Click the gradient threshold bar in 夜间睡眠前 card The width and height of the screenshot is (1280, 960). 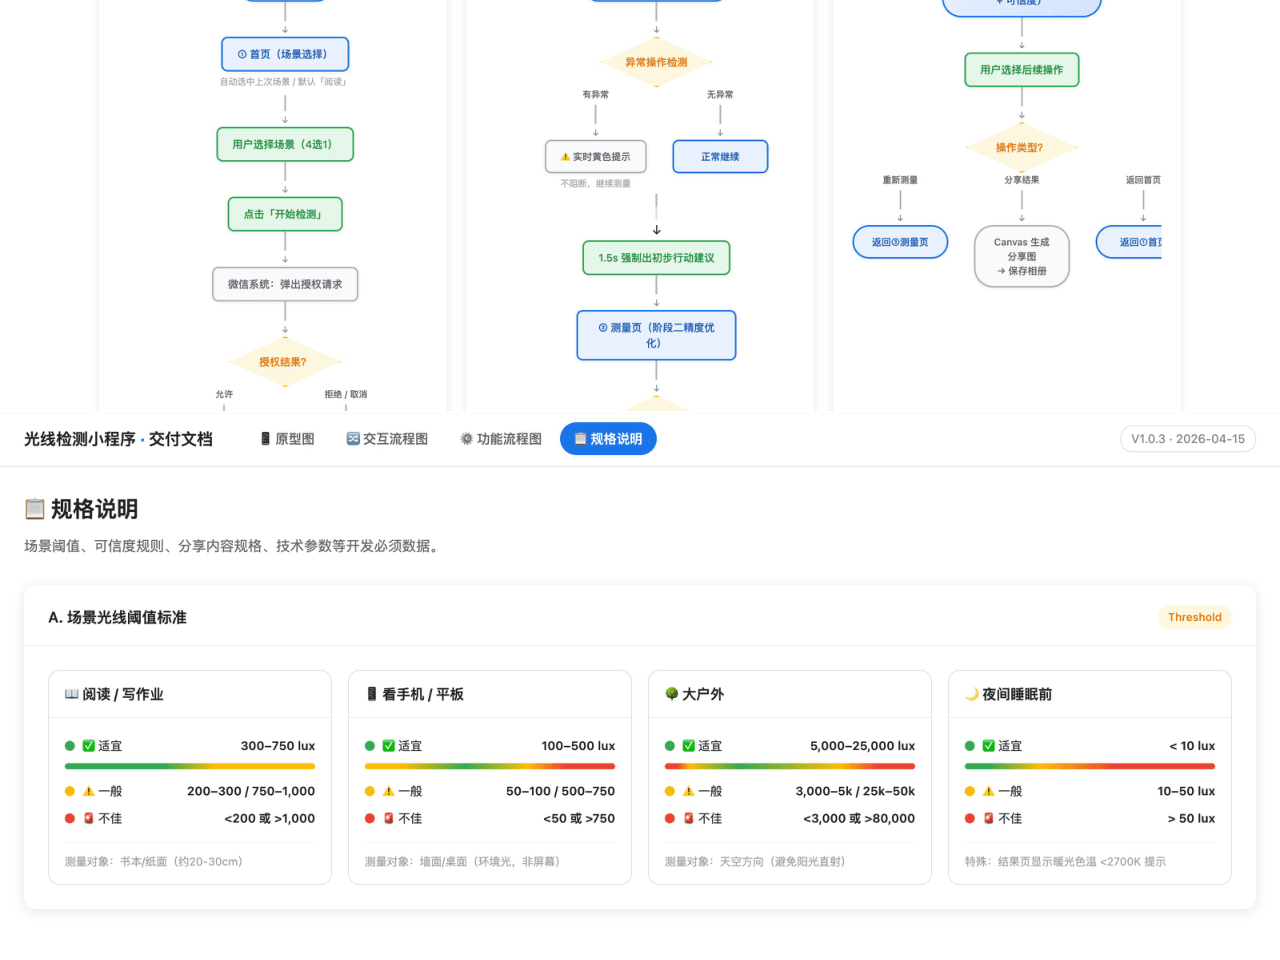click(x=1090, y=767)
